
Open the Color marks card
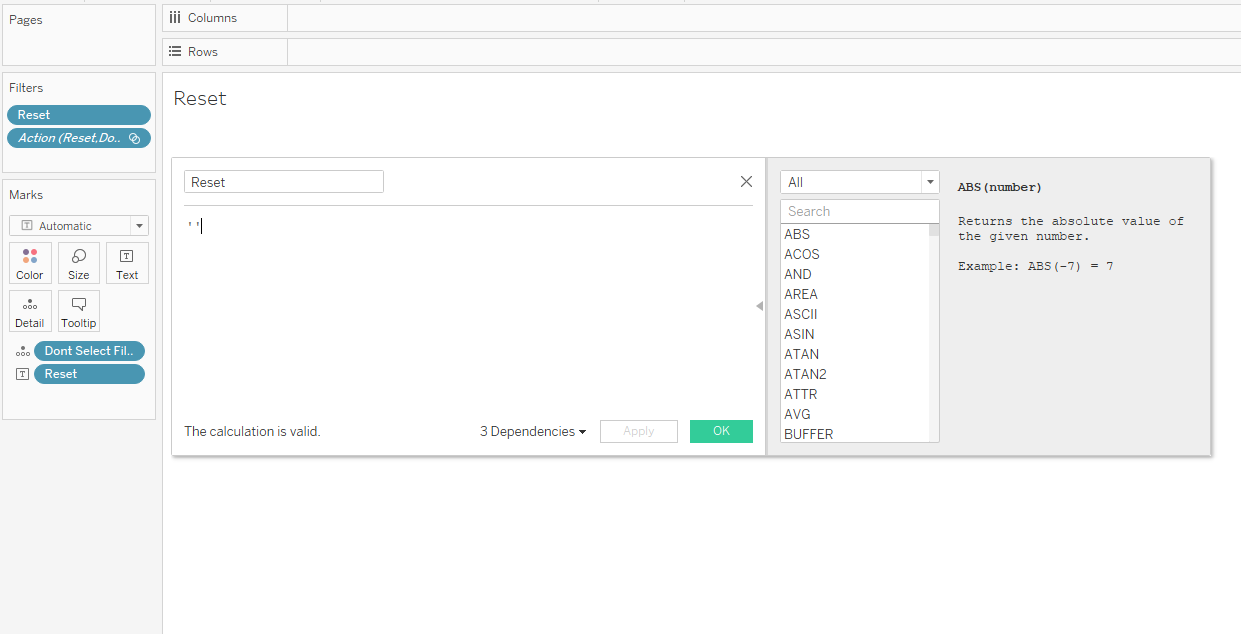coord(30,263)
